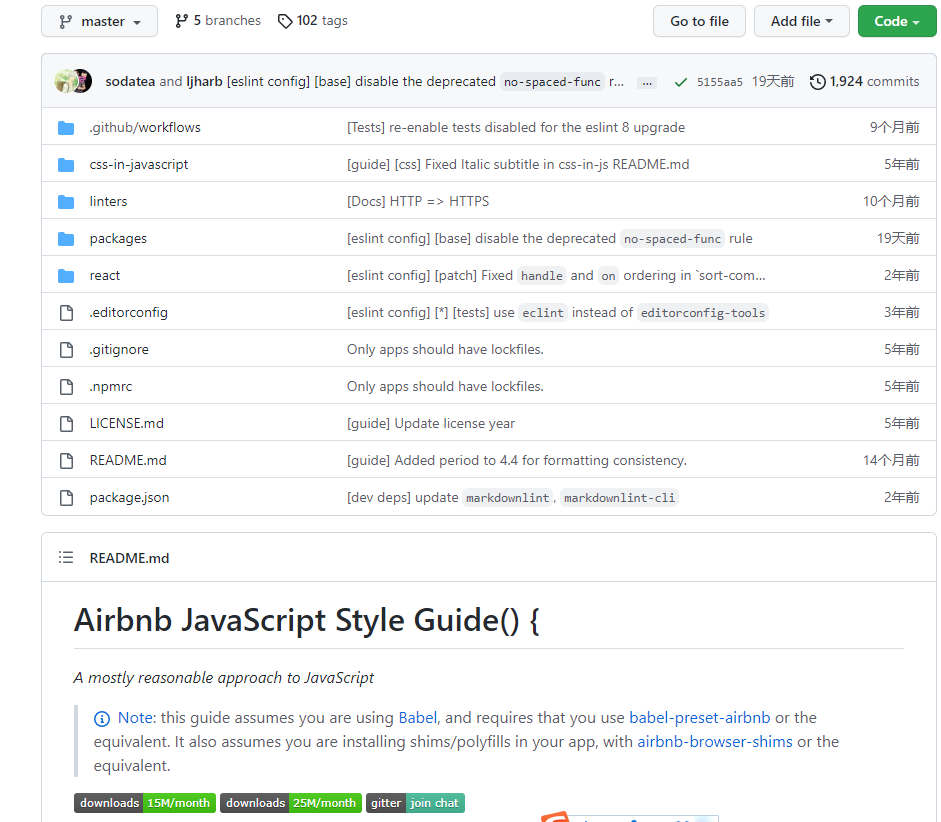This screenshot has height=822, width=941.
Task: Click the Go to file button
Action: [x=699, y=22]
